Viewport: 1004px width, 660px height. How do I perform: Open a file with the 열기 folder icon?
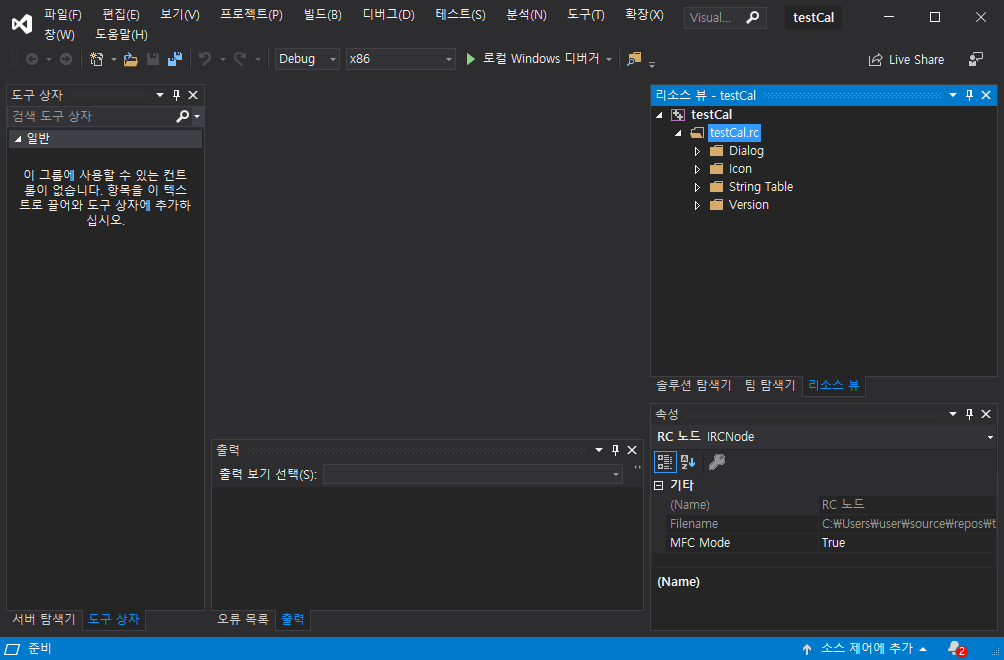tap(131, 58)
